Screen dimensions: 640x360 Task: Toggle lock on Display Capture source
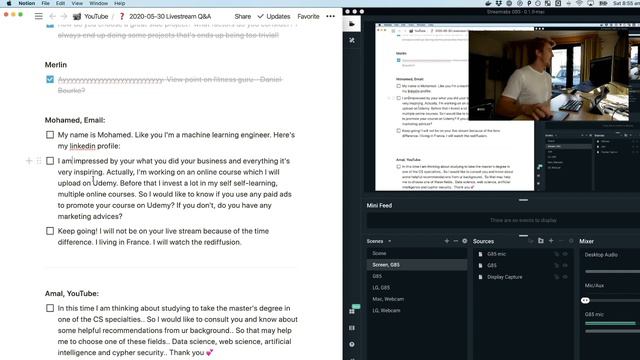[556, 277]
